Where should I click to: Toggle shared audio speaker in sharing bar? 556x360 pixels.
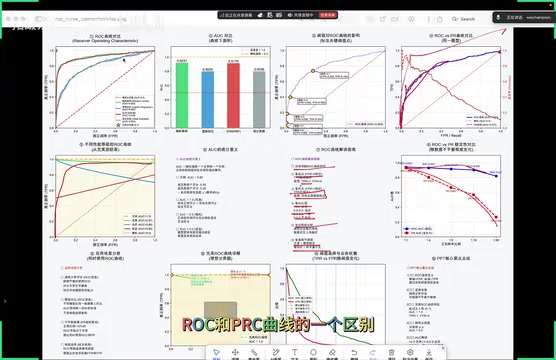[x=301, y=15]
